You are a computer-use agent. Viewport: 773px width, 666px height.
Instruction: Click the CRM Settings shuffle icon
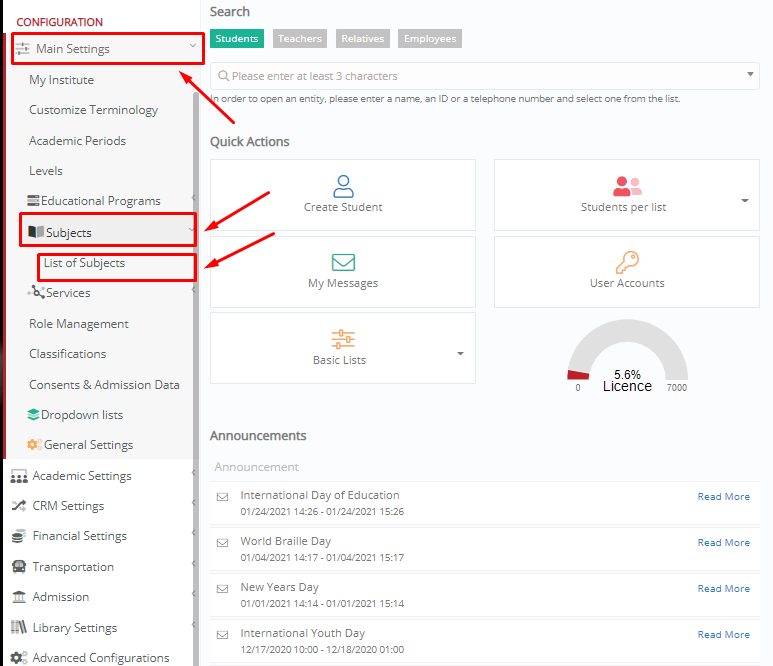pos(19,506)
